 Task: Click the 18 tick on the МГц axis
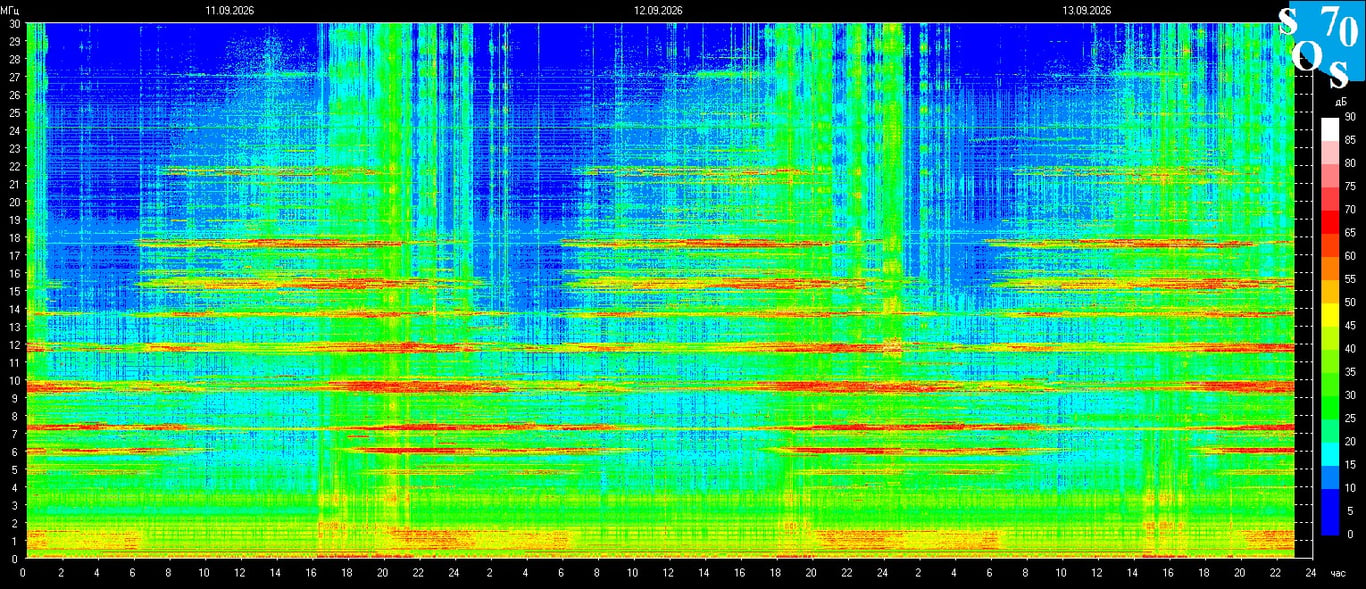[14, 237]
